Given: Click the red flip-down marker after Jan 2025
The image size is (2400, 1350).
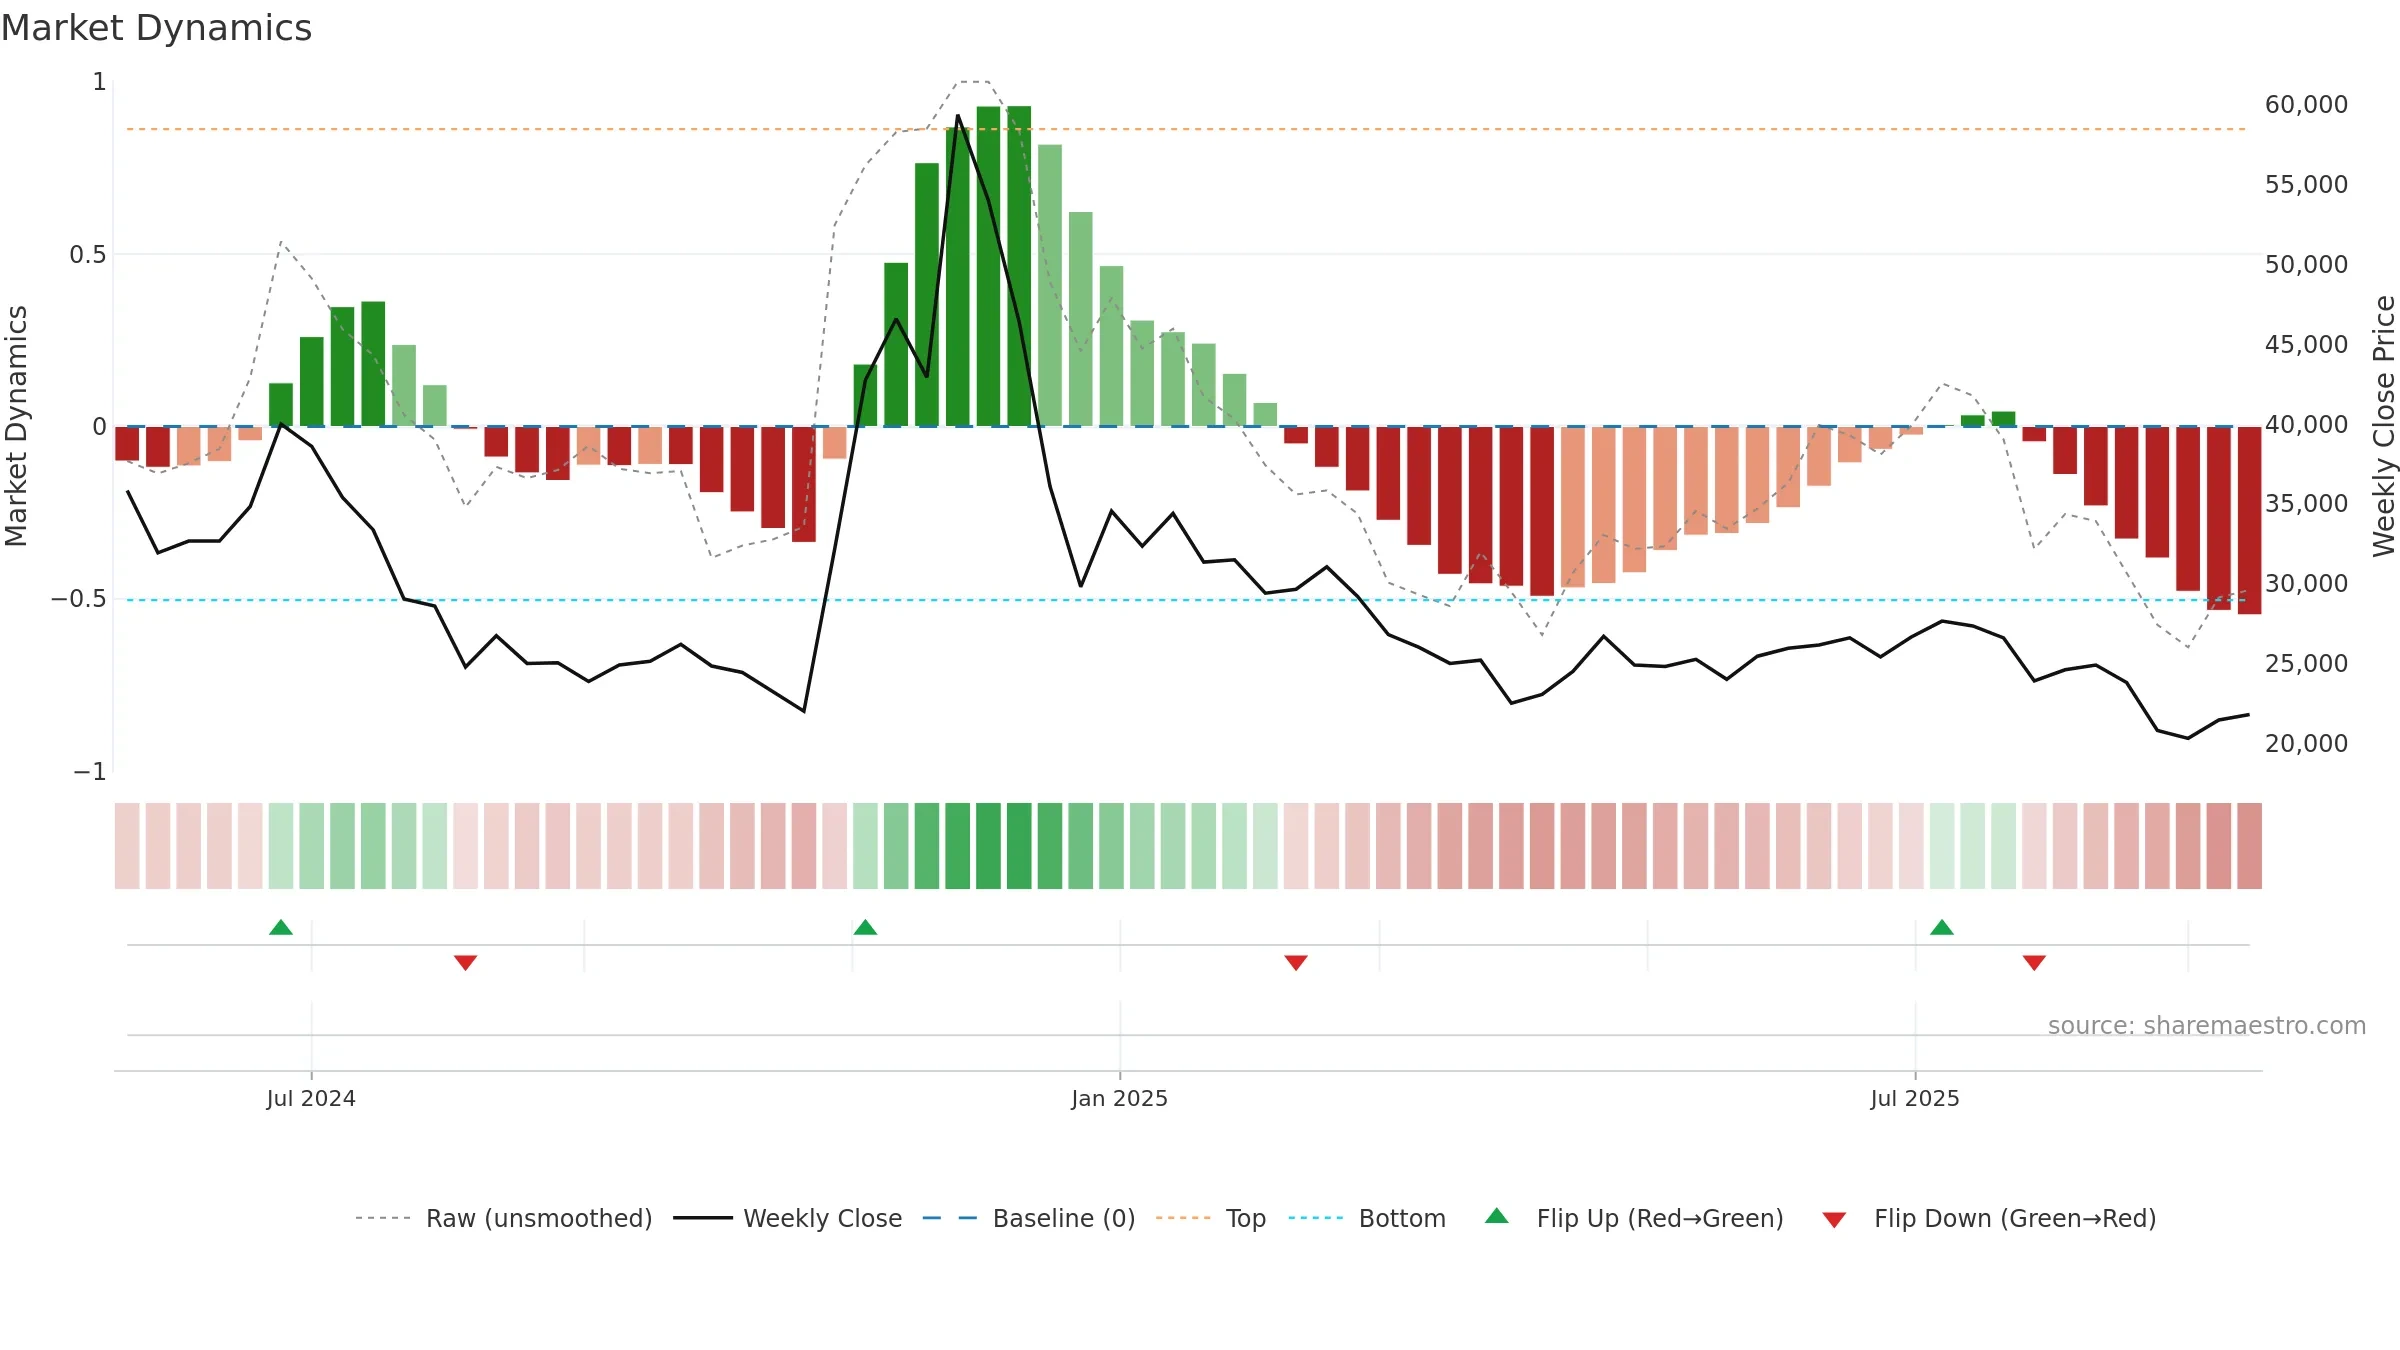Looking at the screenshot, I should tap(1296, 962).
